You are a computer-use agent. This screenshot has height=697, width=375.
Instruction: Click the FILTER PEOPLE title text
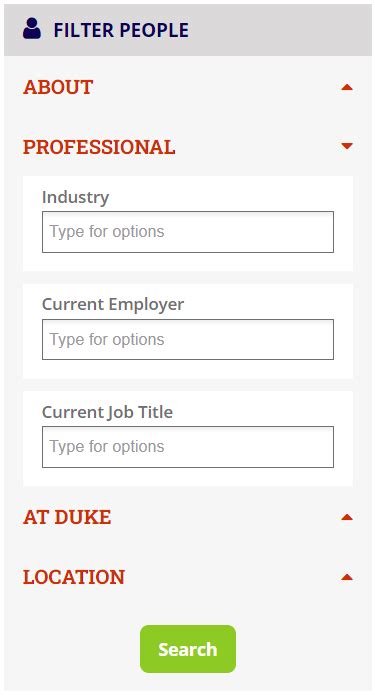(x=121, y=30)
